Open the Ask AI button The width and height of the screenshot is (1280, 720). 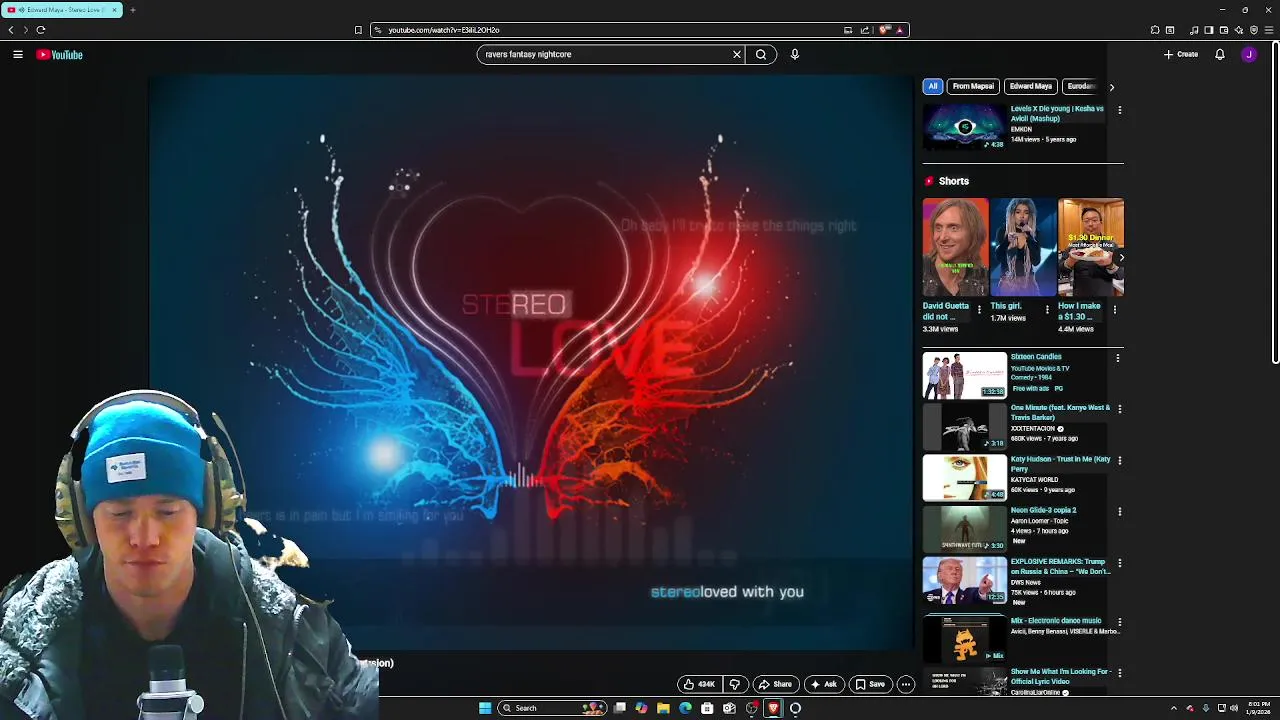(x=824, y=684)
